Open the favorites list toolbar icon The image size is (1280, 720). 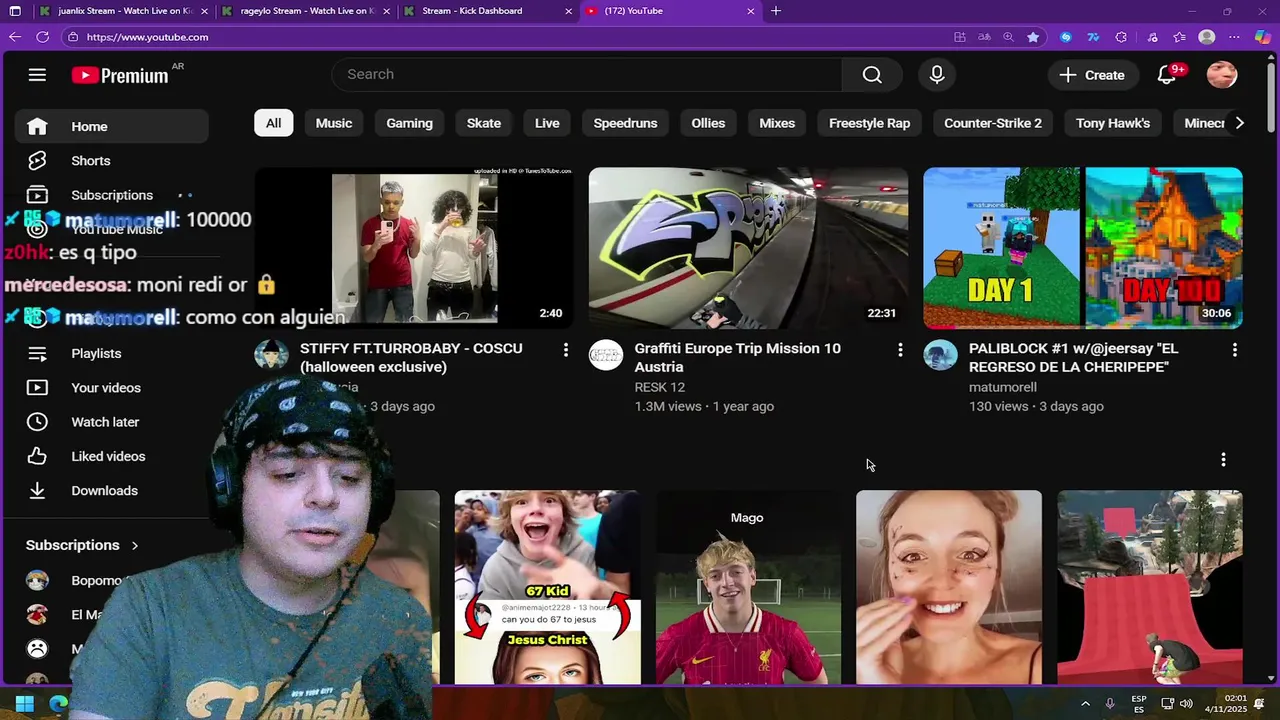click(1180, 37)
